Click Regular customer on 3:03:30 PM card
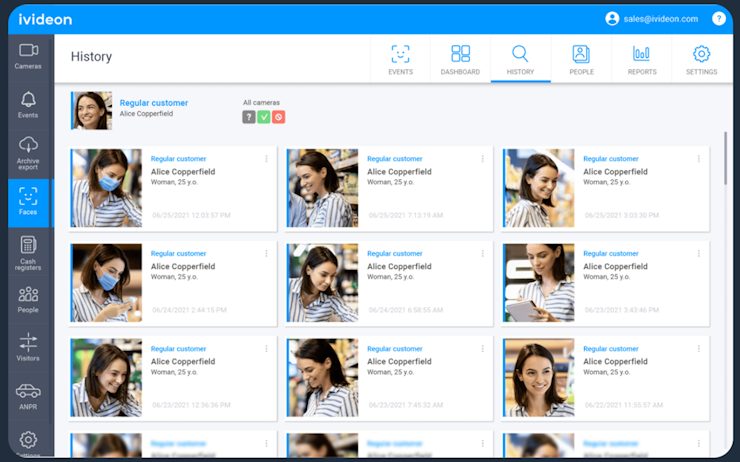The height and width of the screenshot is (462, 740). (611, 159)
